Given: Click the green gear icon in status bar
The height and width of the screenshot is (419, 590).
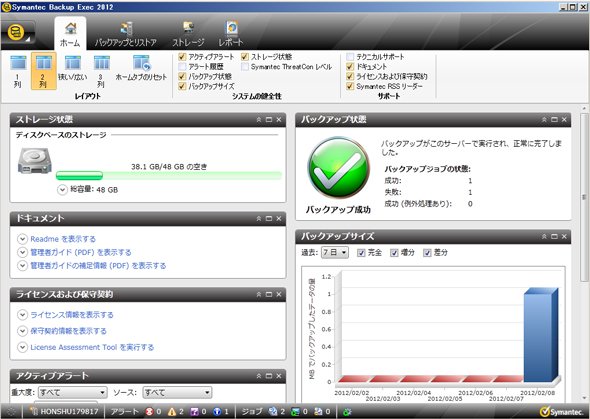Looking at the screenshot, I should click(x=347, y=412).
